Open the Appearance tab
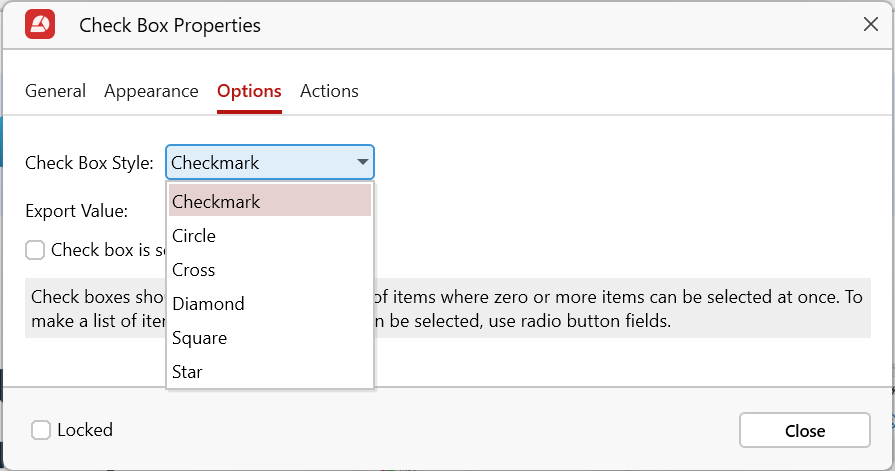Image resolution: width=895 pixels, height=471 pixels. (x=151, y=91)
